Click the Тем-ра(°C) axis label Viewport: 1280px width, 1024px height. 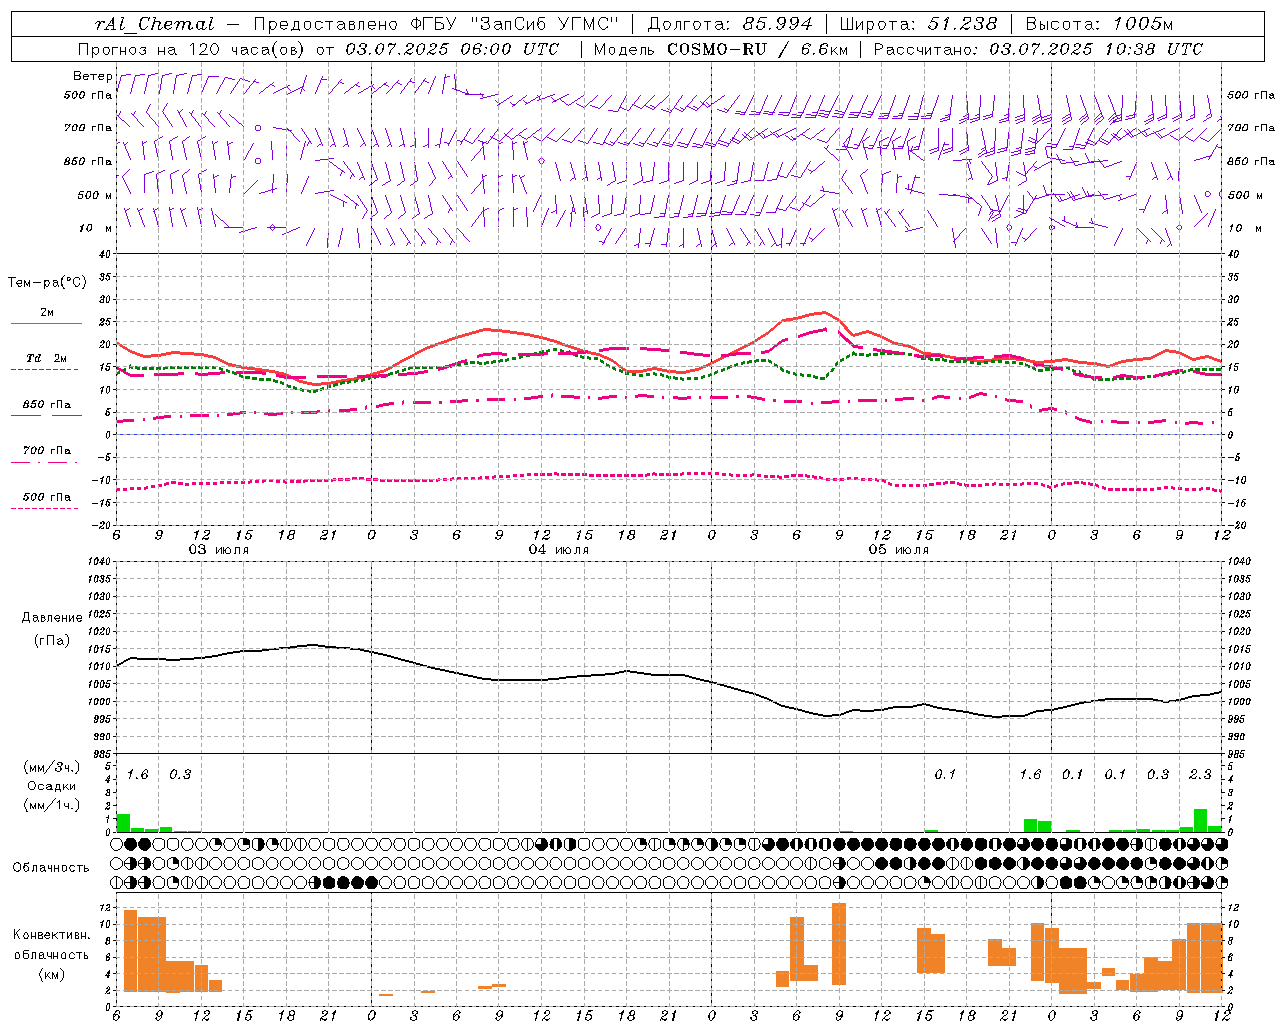pyautogui.click(x=47, y=283)
